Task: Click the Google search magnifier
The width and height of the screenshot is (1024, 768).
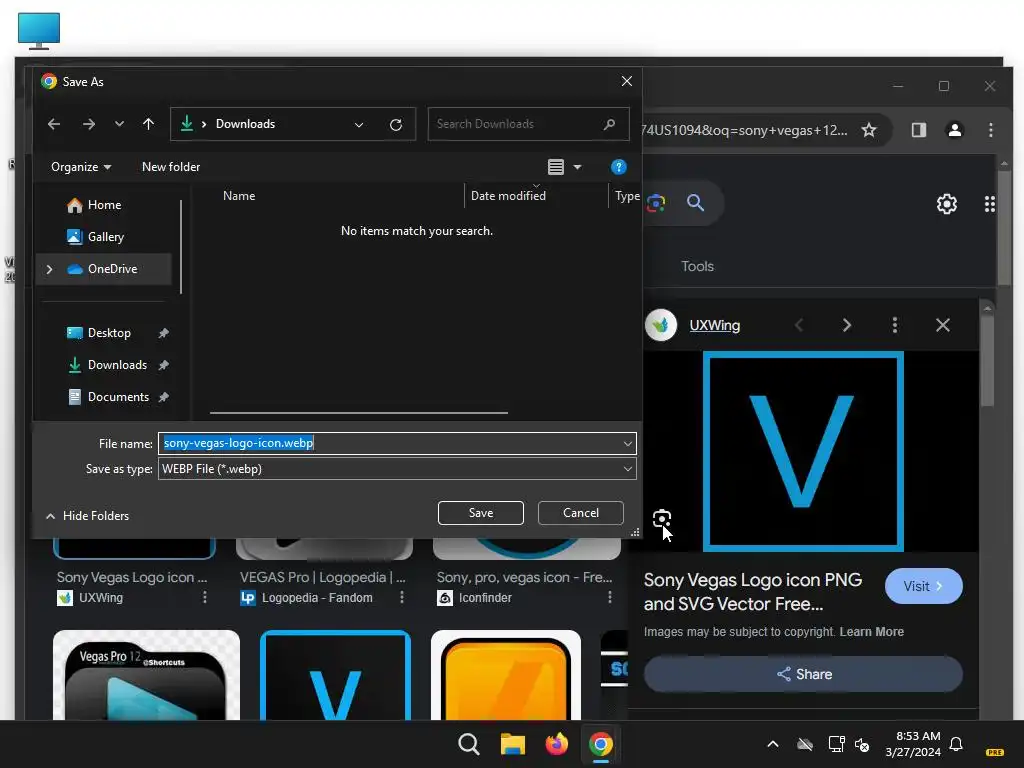Action: point(696,203)
